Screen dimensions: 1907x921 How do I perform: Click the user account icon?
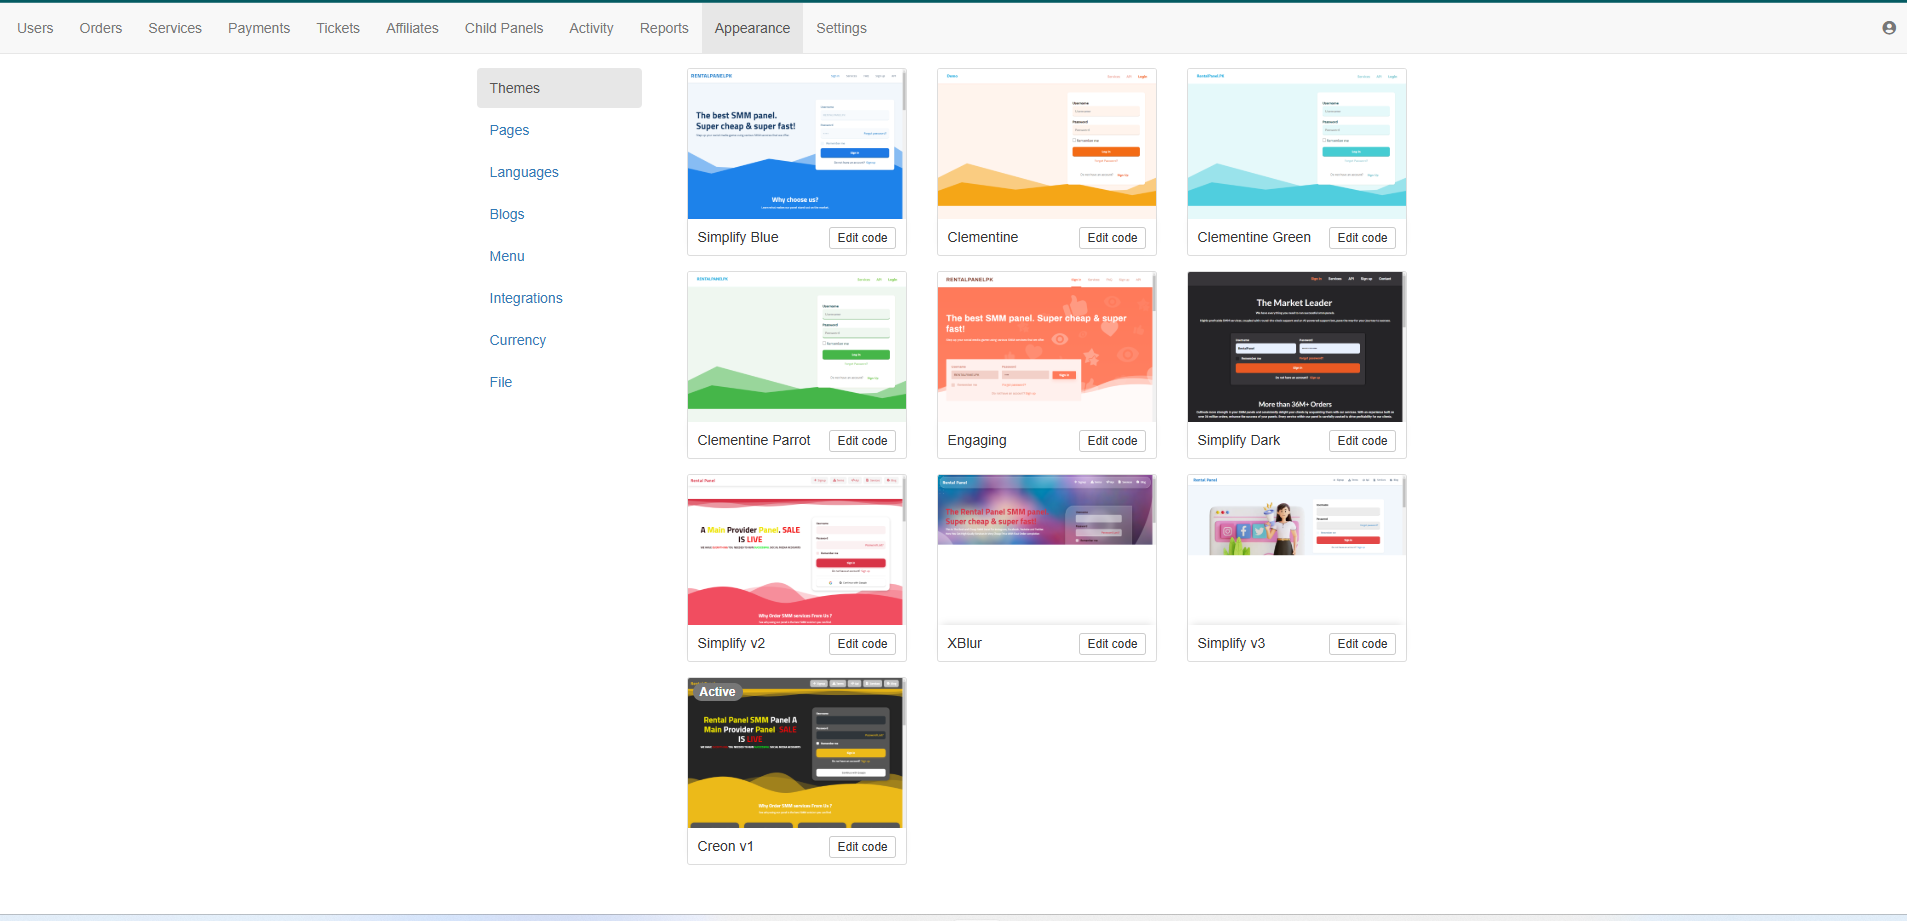1888,28
